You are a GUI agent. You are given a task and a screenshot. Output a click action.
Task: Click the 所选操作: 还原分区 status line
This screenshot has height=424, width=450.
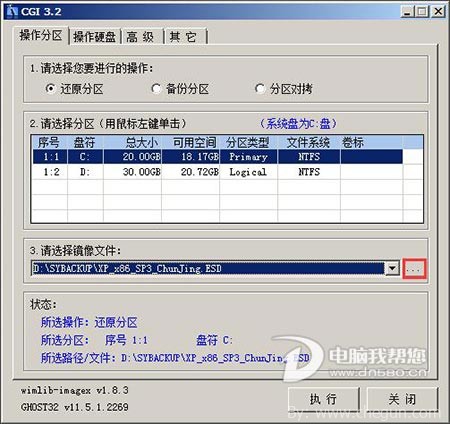click(89, 322)
